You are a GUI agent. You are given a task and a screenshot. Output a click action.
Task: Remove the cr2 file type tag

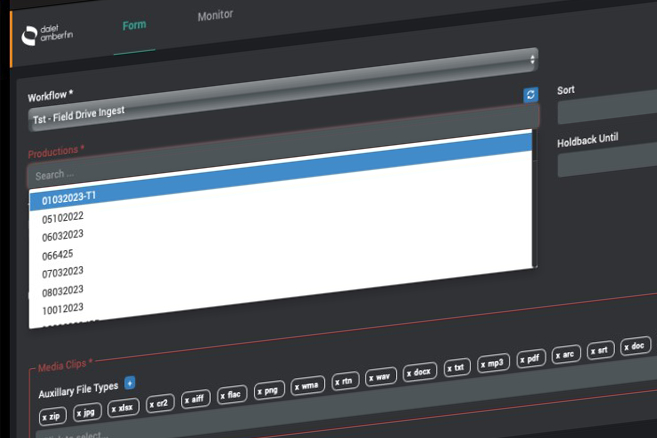click(x=152, y=405)
